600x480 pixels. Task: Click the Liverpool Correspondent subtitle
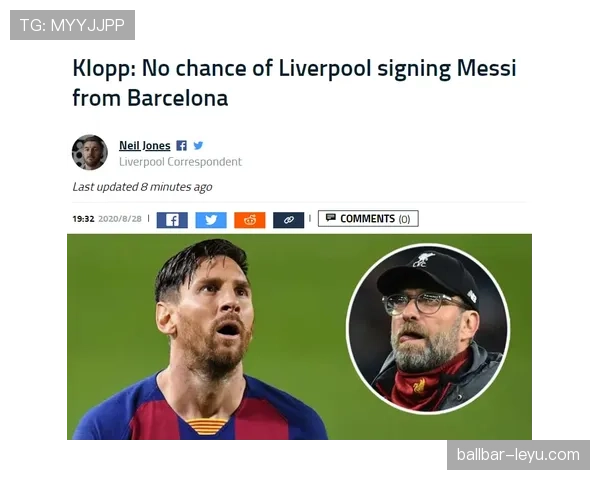coord(180,162)
